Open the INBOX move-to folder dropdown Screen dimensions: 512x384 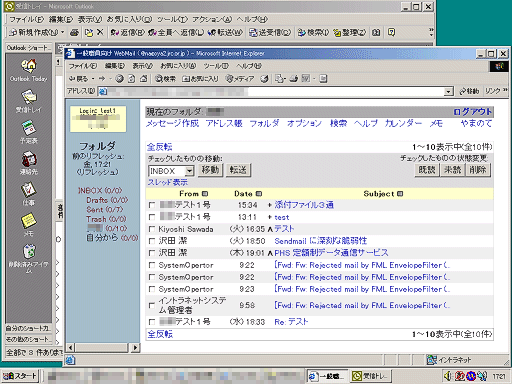(189, 171)
